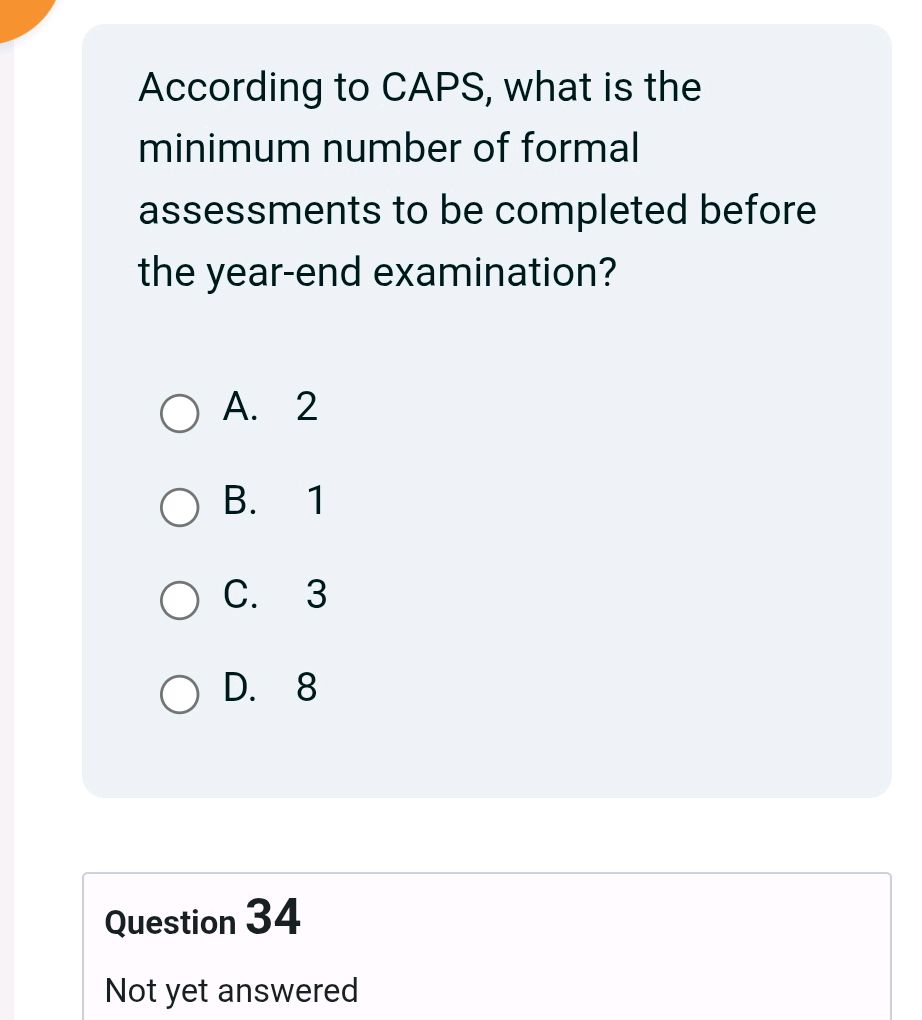Image resolution: width=922 pixels, height=1020 pixels.
Task: Select answer option C with value 3
Action: 179,601
